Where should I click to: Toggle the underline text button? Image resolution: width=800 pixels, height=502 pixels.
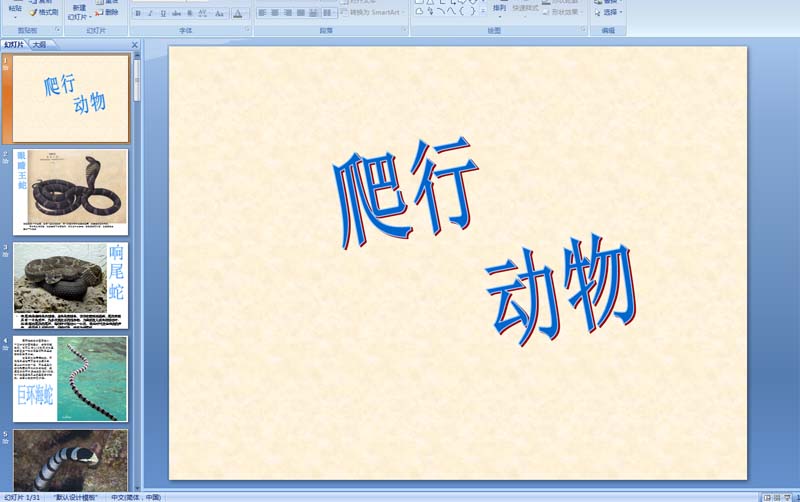click(x=164, y=14)
